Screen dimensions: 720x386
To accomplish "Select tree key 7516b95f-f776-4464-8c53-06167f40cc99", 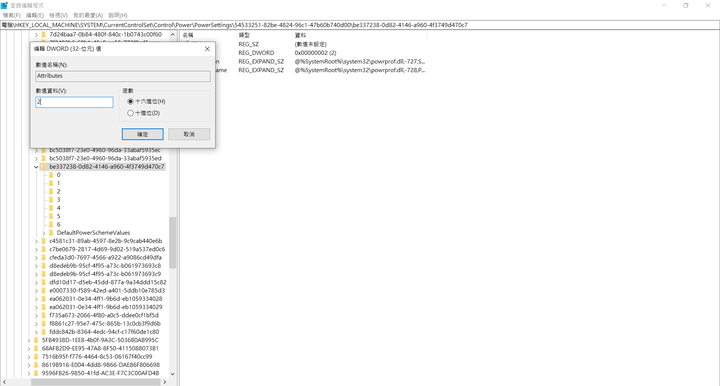I will tap(97, 357).
